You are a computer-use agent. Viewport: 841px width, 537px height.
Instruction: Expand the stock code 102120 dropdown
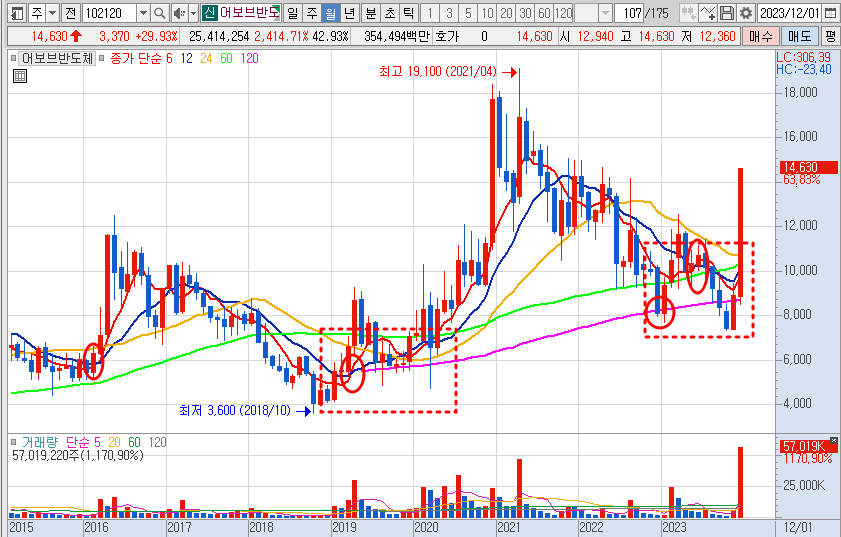tap(143, 13)
